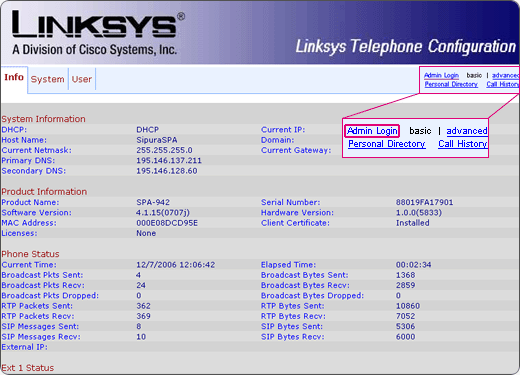Click the 'Product Name:' label
Image resolution: width=520 pixels, height=375 pixels.
pyautogui.click(x=30, y=202)
